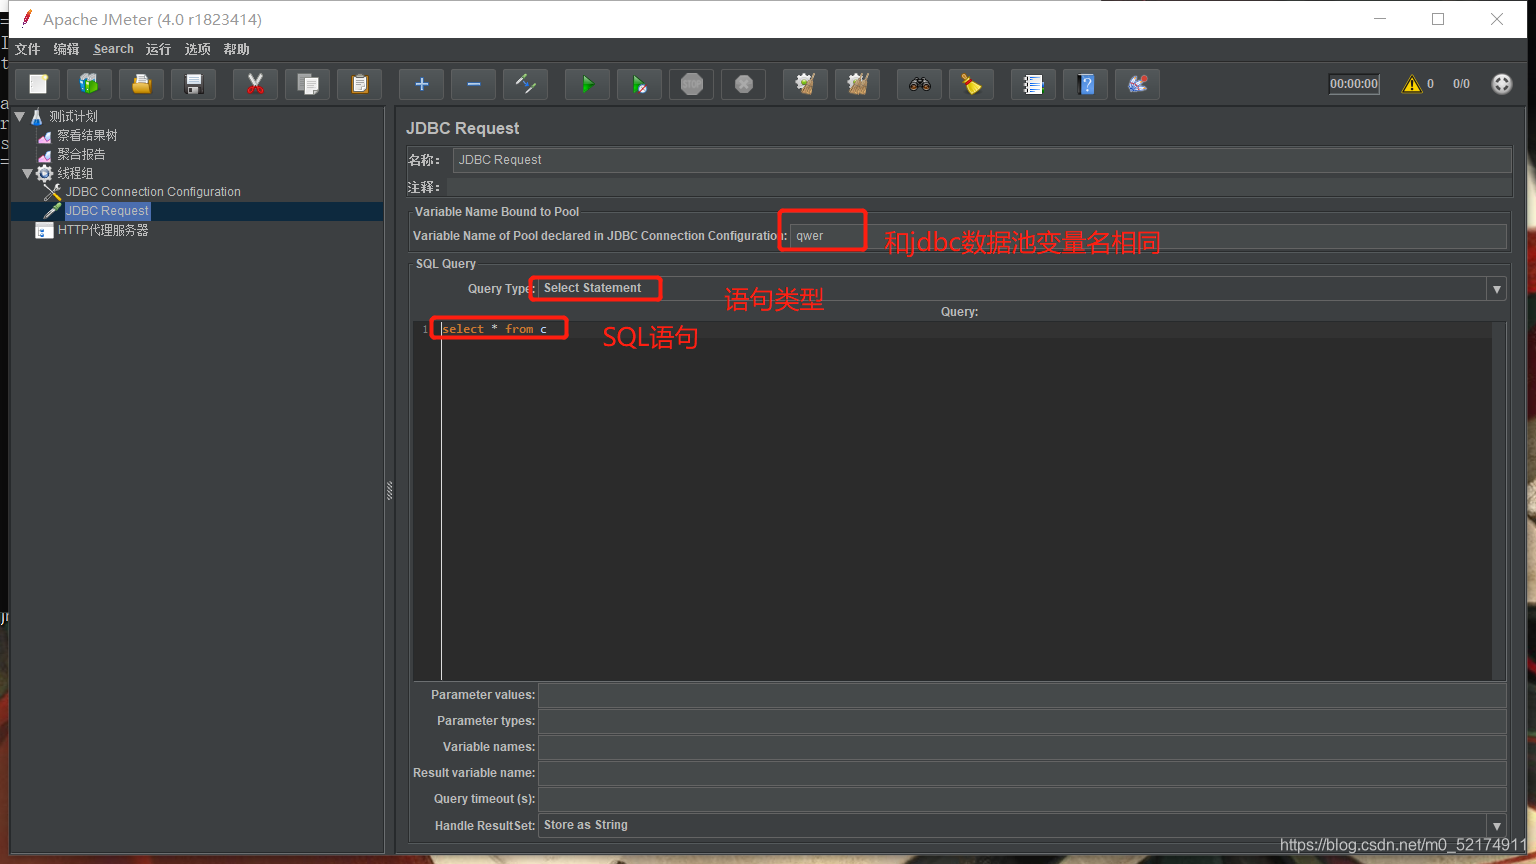Image resolution: width=1536 pixels, height=864 pixels.
Task: Click the Variable names field
Action: point(1022,747)
